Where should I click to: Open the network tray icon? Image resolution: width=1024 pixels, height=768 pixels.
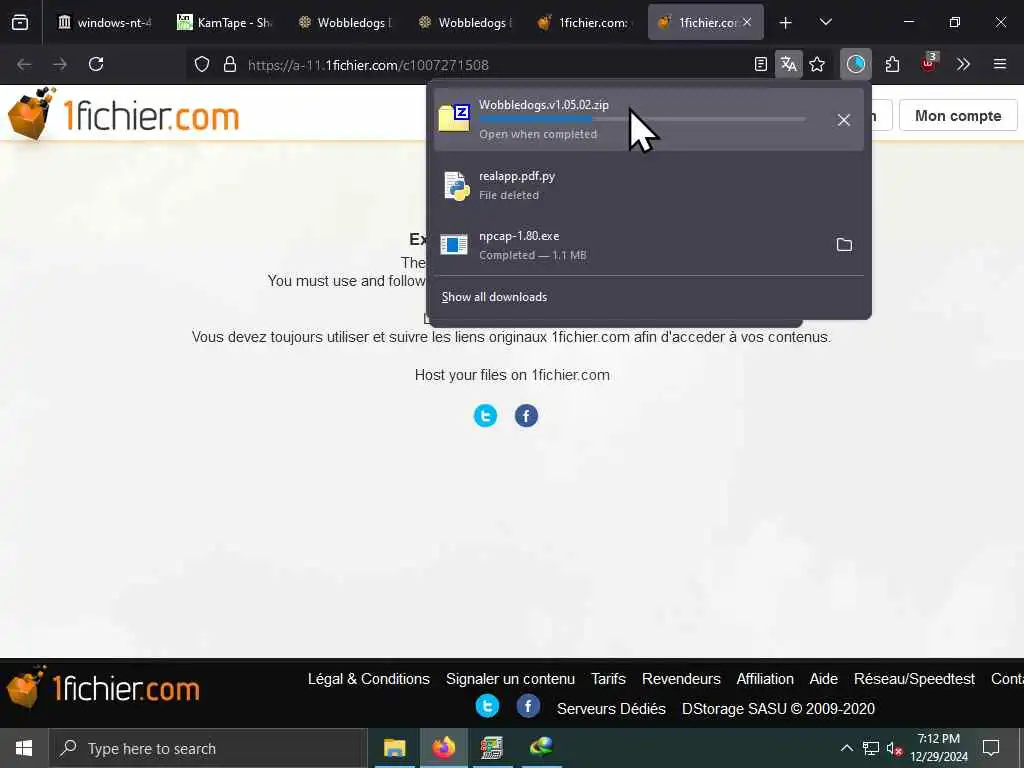[871, 748]
